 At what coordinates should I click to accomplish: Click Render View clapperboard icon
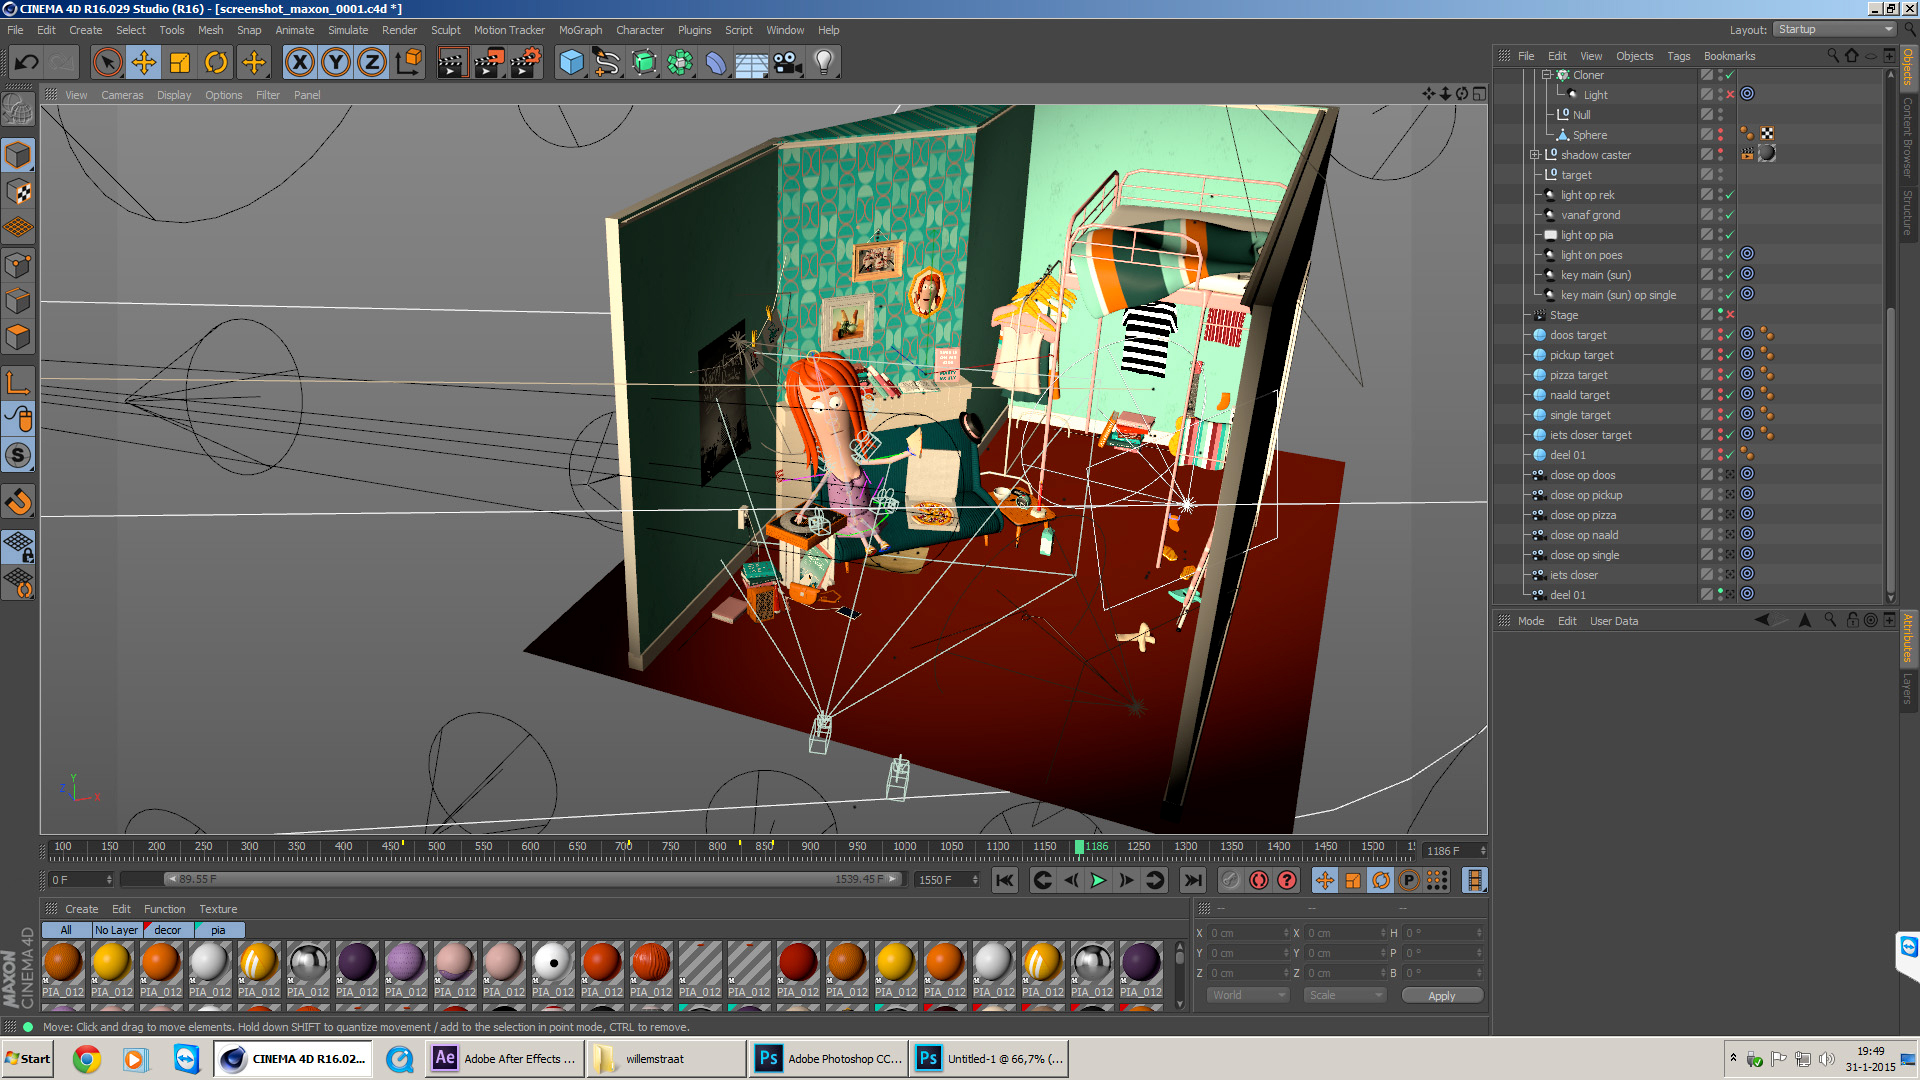[452, 63]
